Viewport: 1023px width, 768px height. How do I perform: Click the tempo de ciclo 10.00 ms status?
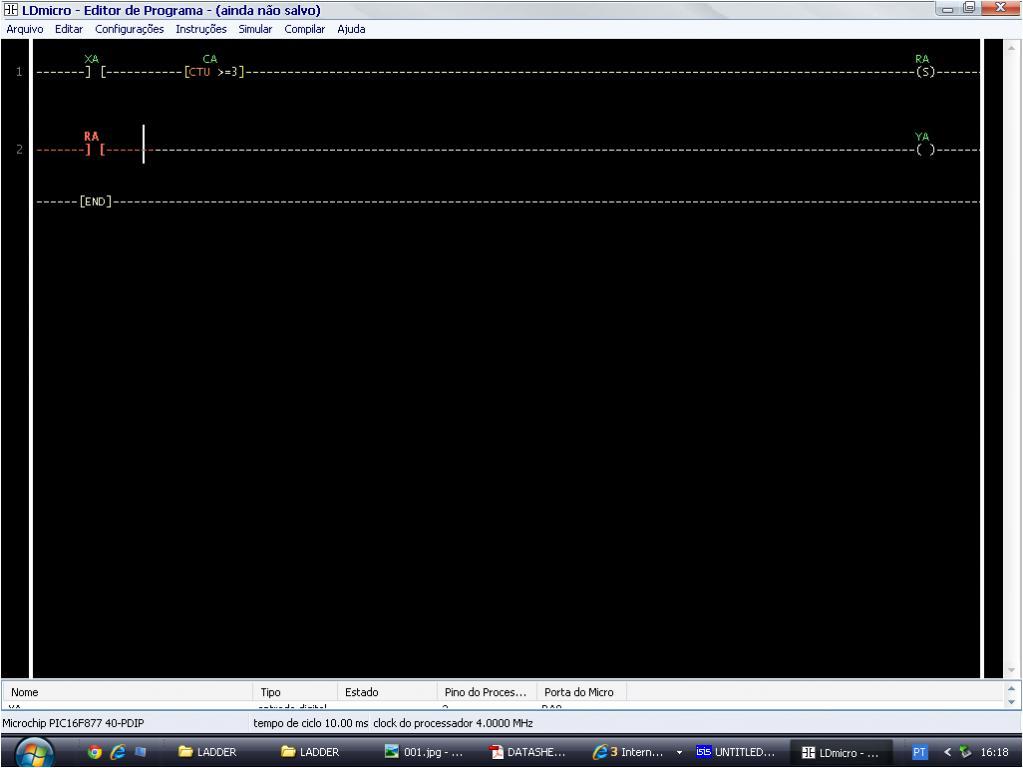(311, 723)
